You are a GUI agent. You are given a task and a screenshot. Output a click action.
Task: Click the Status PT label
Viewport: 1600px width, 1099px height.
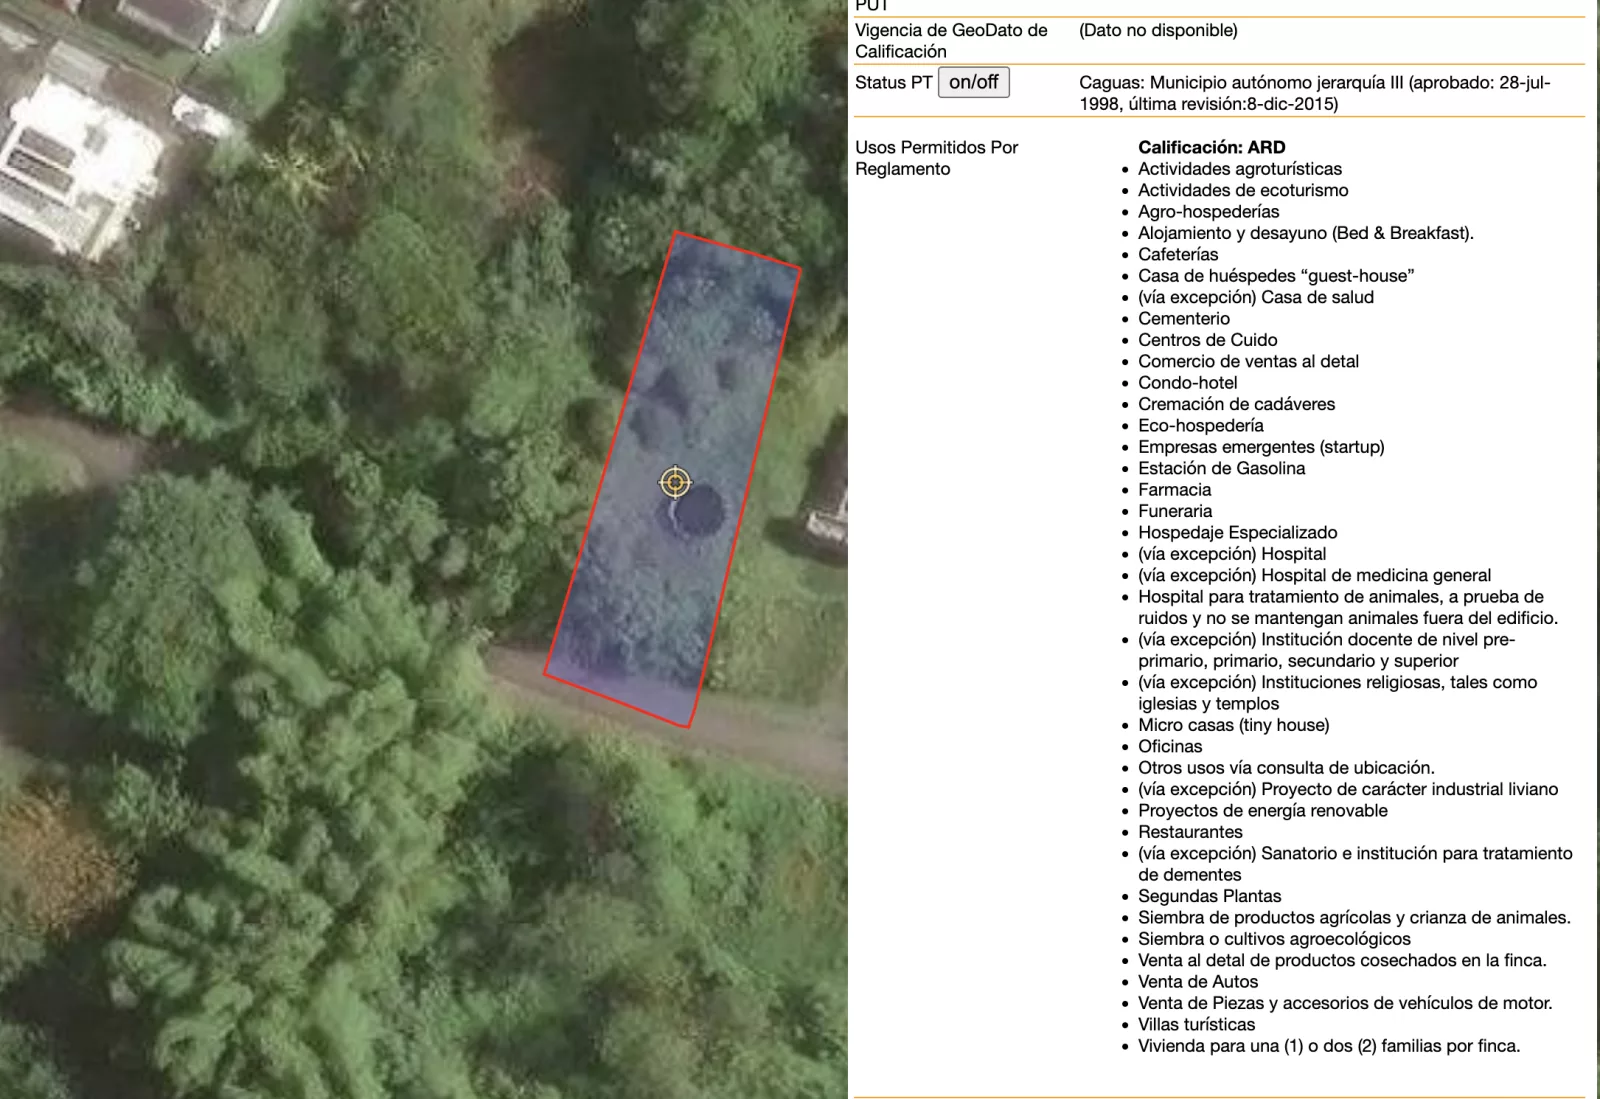tap(893, 82)
